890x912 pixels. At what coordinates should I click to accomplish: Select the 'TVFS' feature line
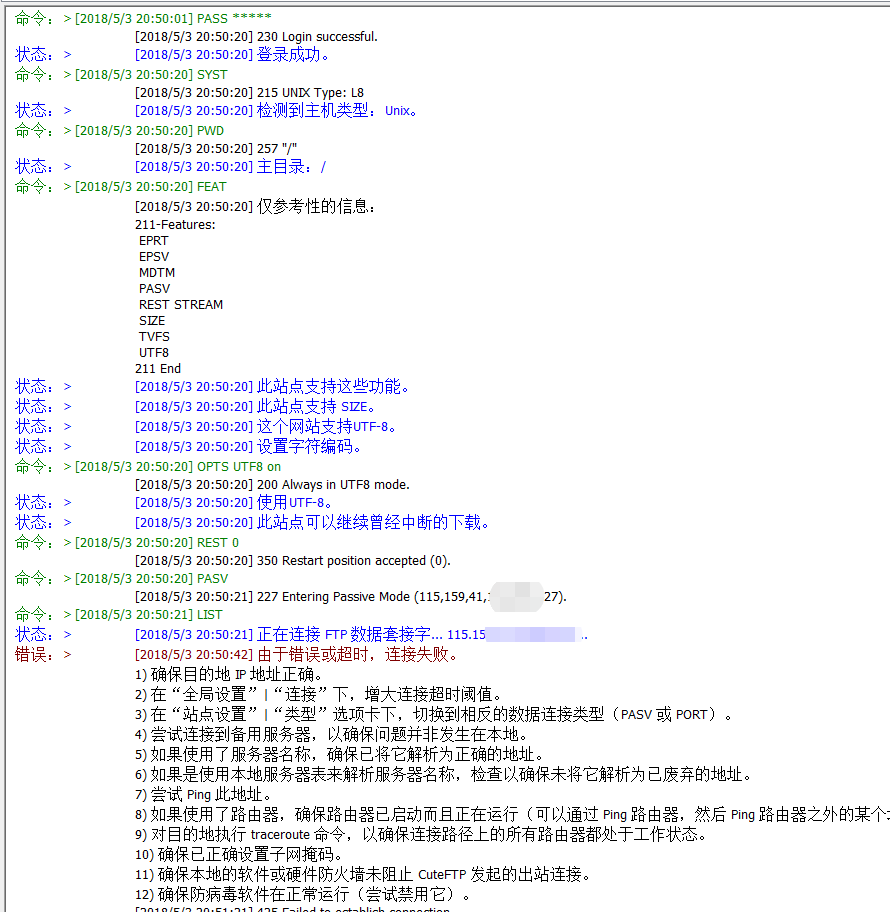154,337
